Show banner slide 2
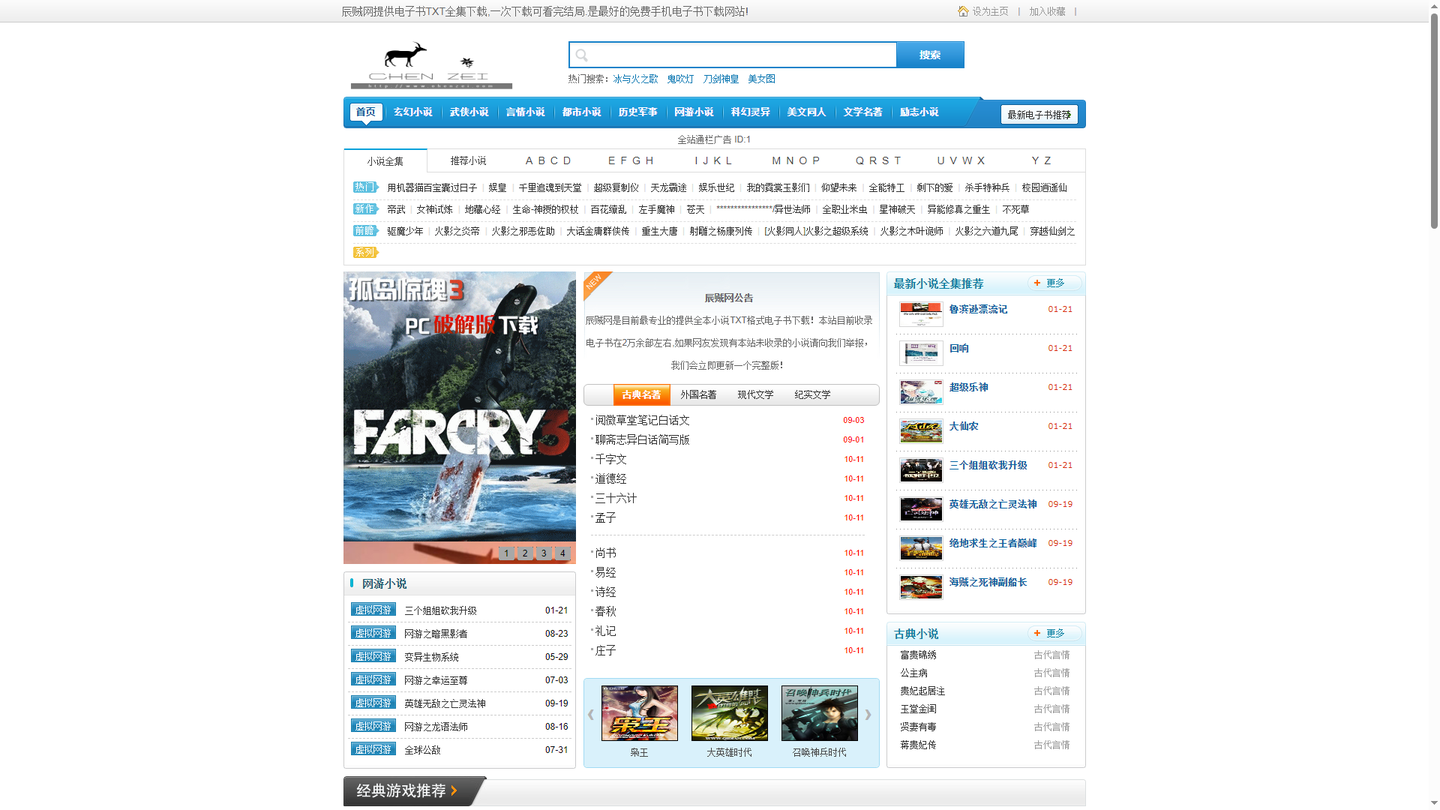Screen dimensions: 1440x810 tap(525, 553)
